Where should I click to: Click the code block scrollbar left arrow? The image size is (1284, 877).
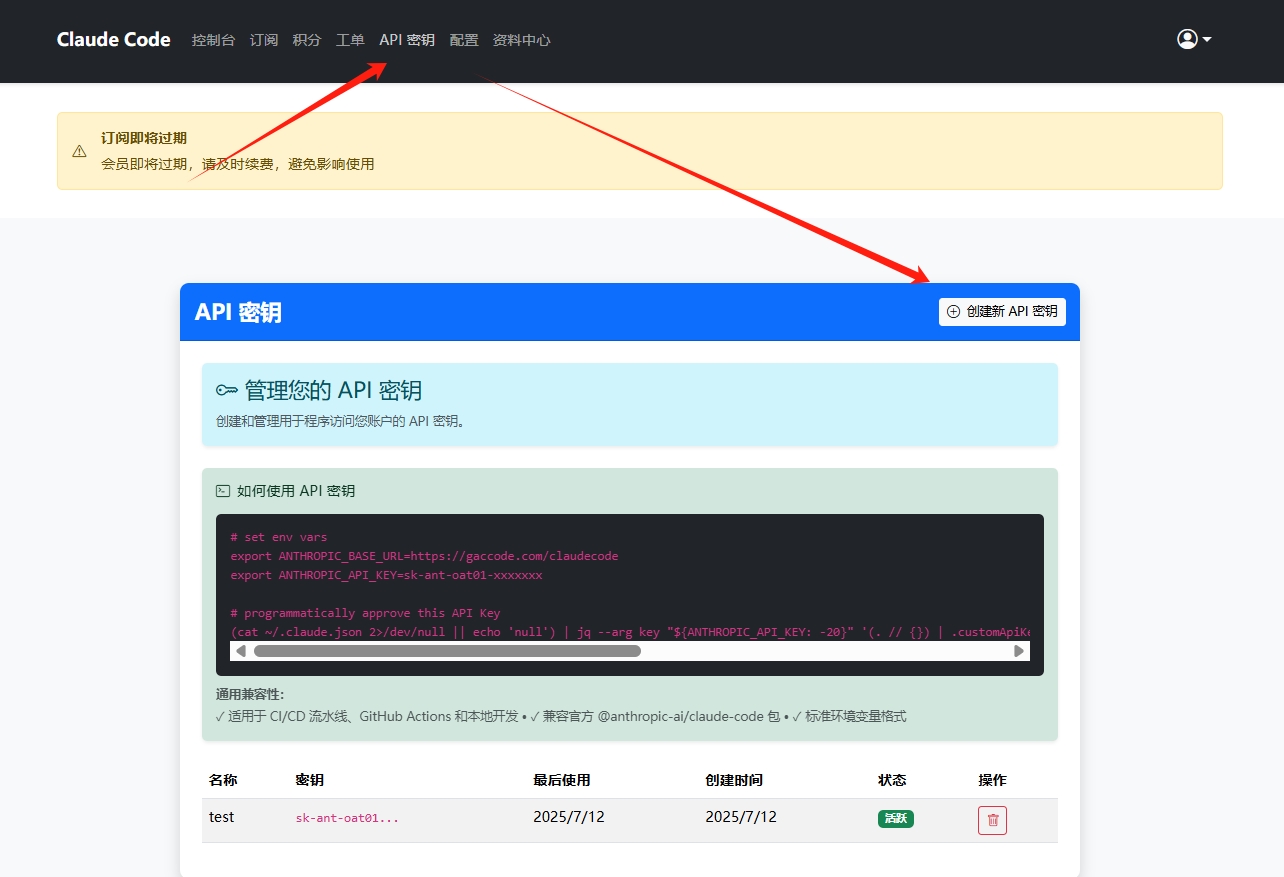[240, 651]
